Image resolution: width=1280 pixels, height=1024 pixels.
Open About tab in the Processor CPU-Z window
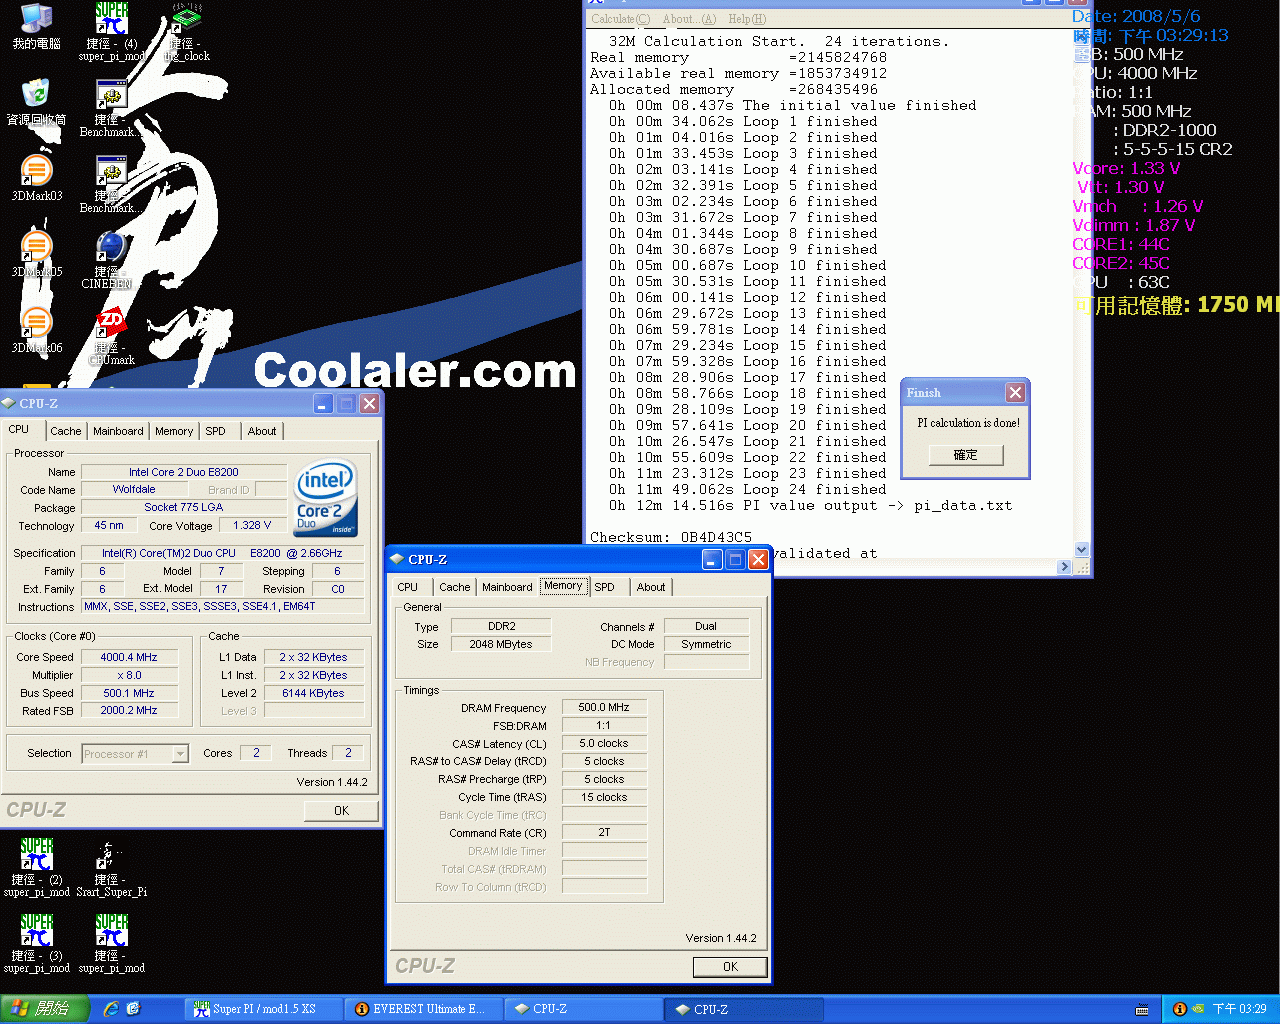262,431
